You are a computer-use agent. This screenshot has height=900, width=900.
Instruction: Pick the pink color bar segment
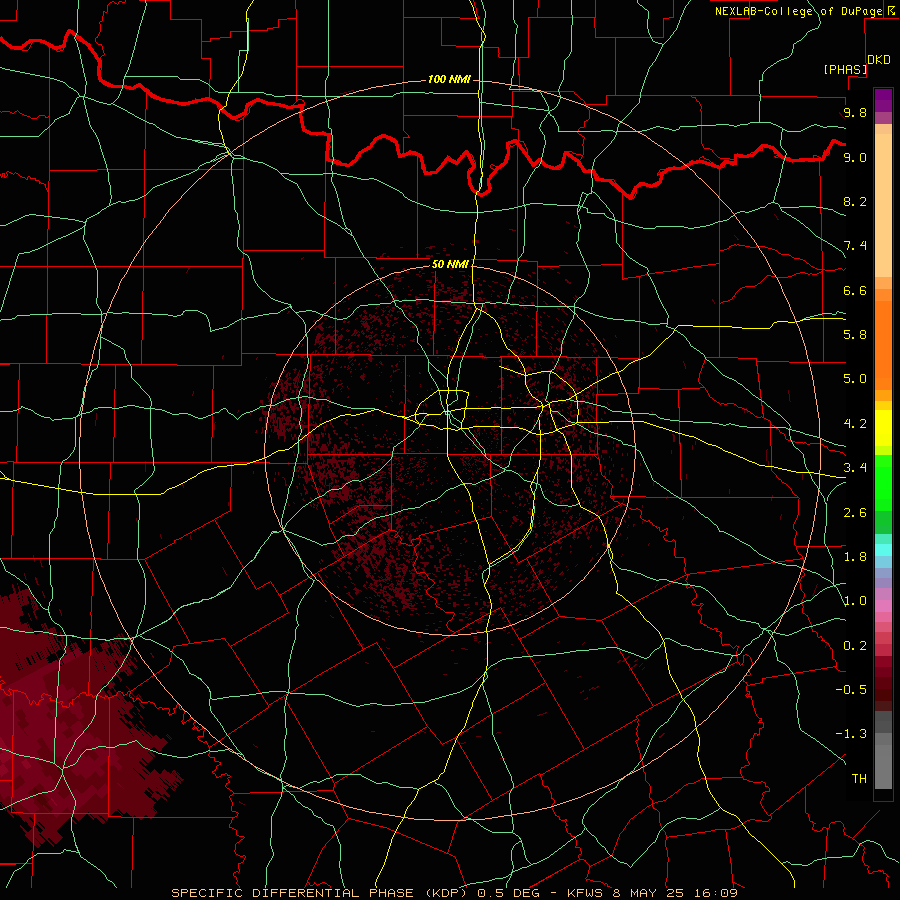883,606
